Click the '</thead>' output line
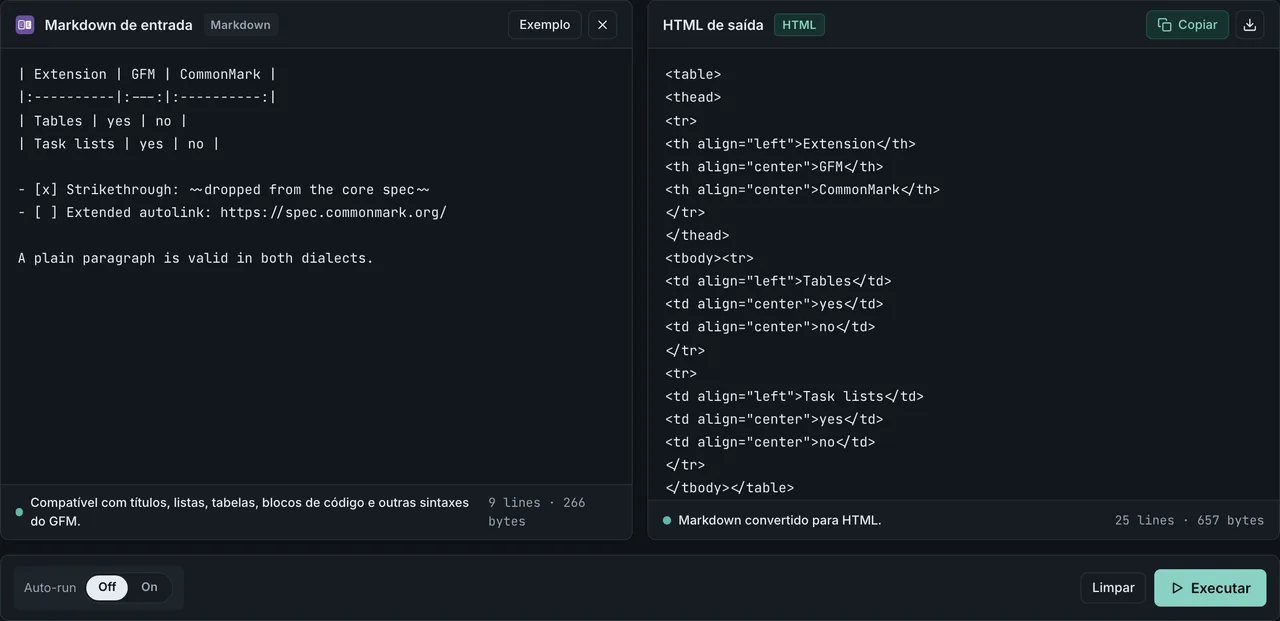1280x621 pixels. (697, 235)
